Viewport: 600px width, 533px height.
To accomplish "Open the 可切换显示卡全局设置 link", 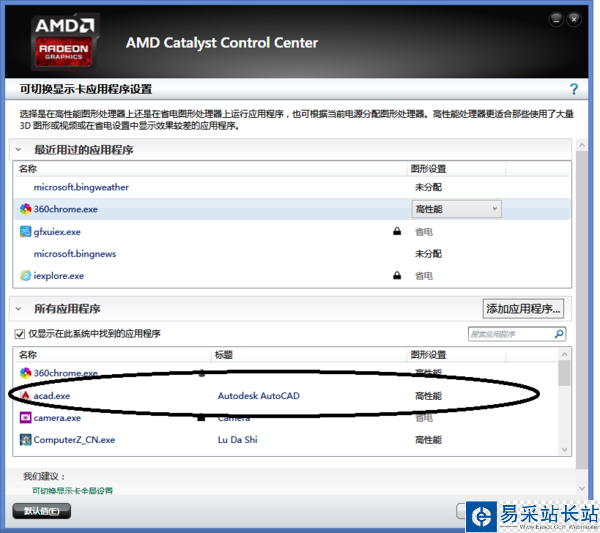I will click(x=72, y=491).
